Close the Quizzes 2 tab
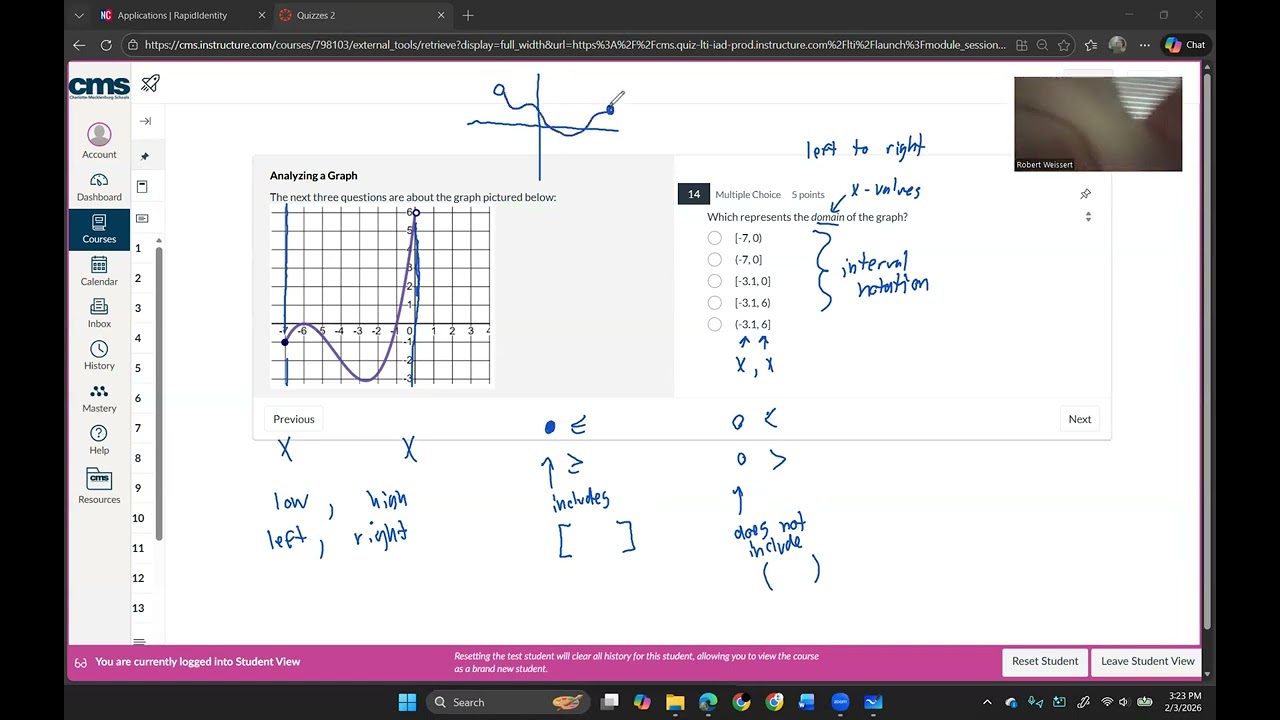 (x=441, y=15)
